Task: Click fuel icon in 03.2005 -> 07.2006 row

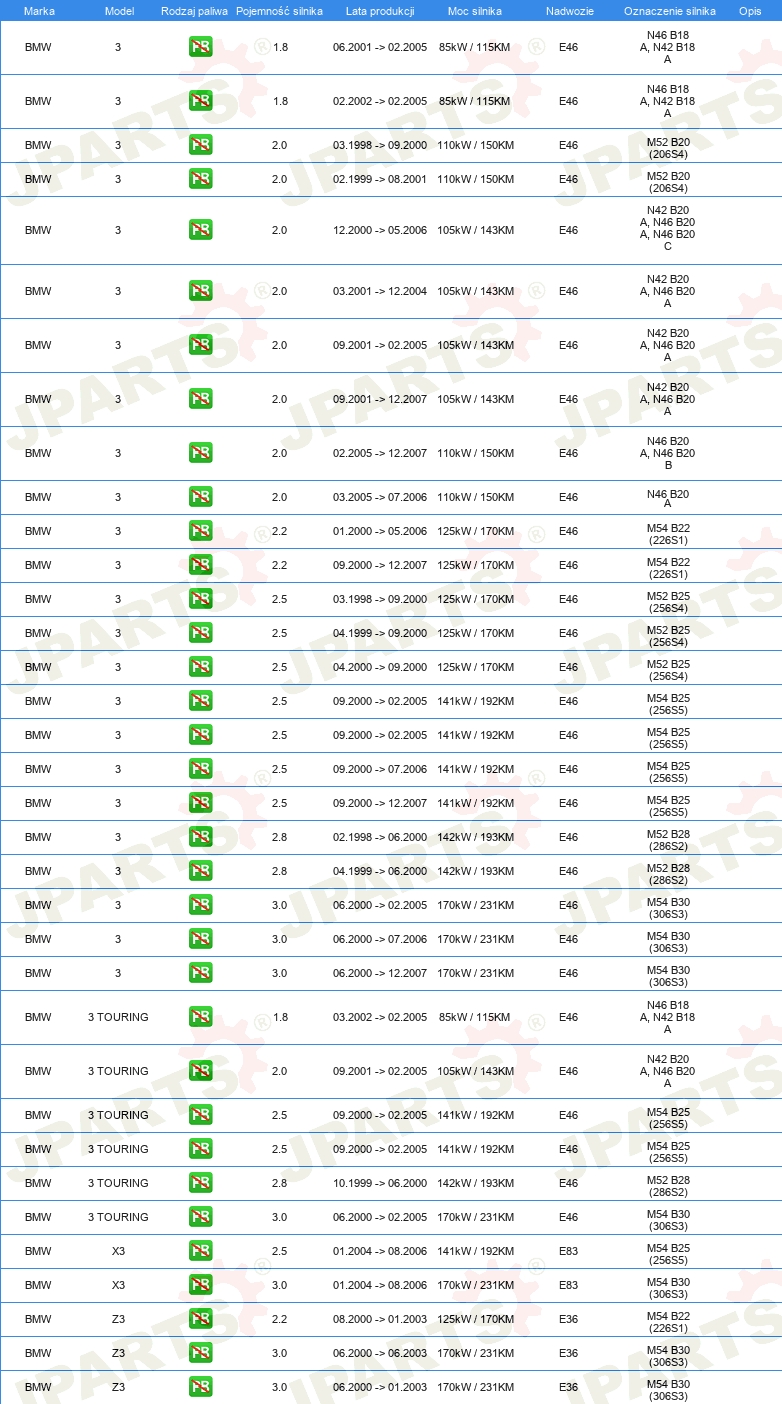Action: [x=200, y=497]
